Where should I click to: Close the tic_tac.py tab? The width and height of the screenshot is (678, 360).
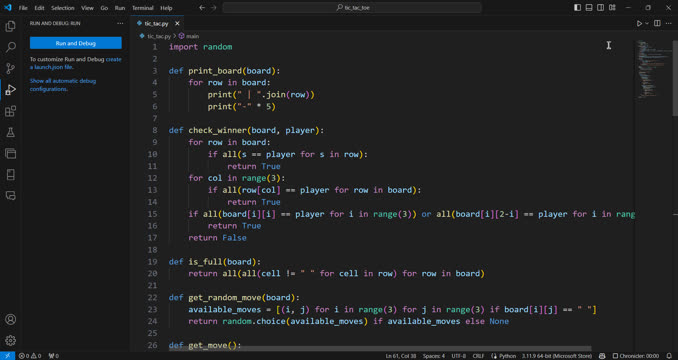coord(177,23)
